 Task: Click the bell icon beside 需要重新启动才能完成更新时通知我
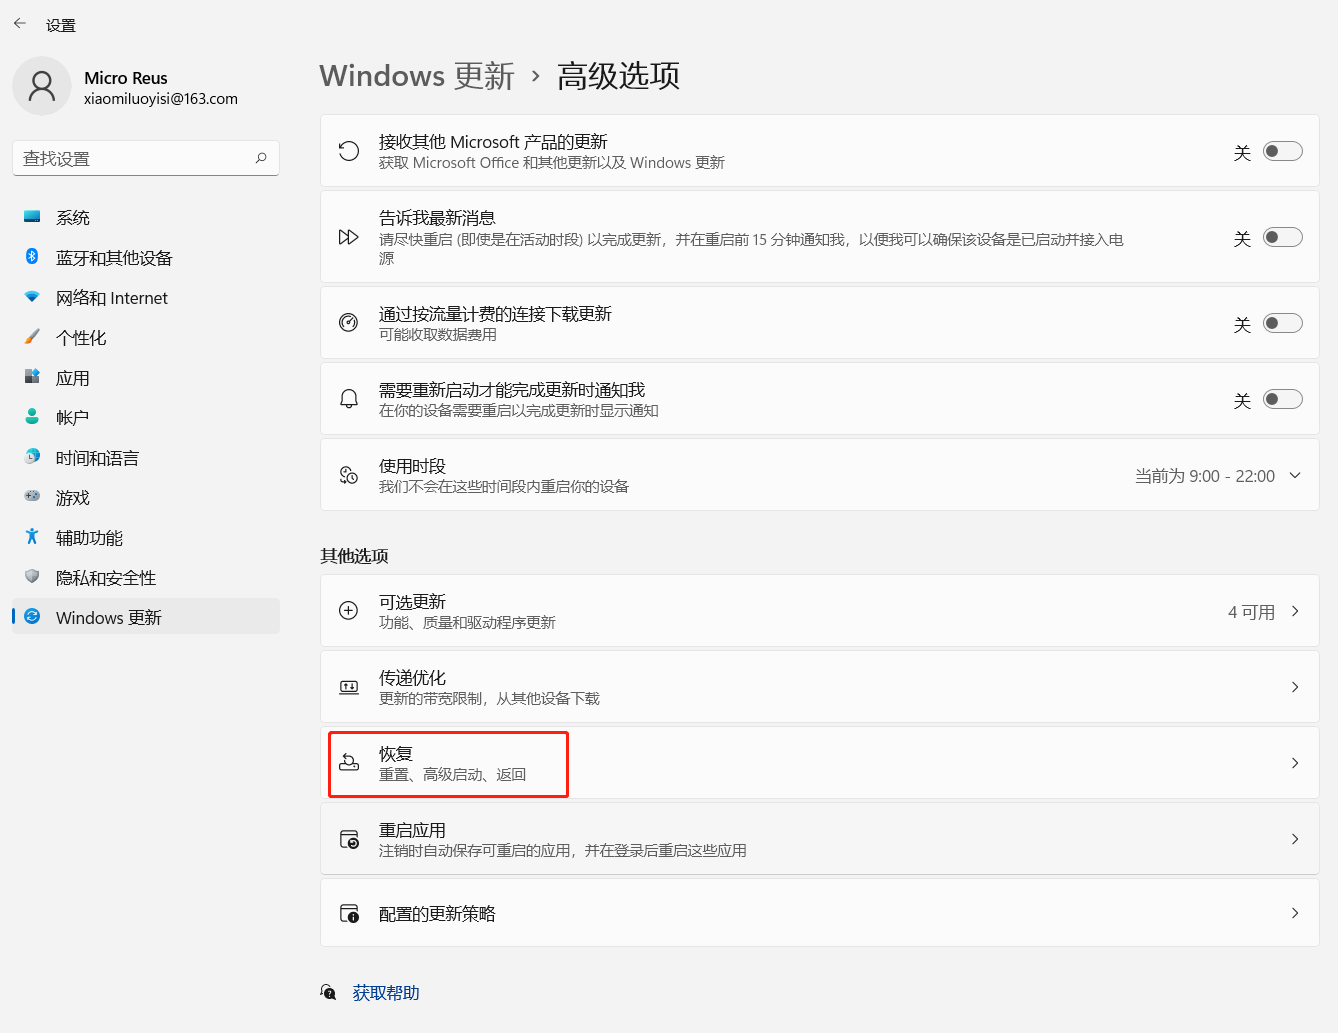pos(348,398)
